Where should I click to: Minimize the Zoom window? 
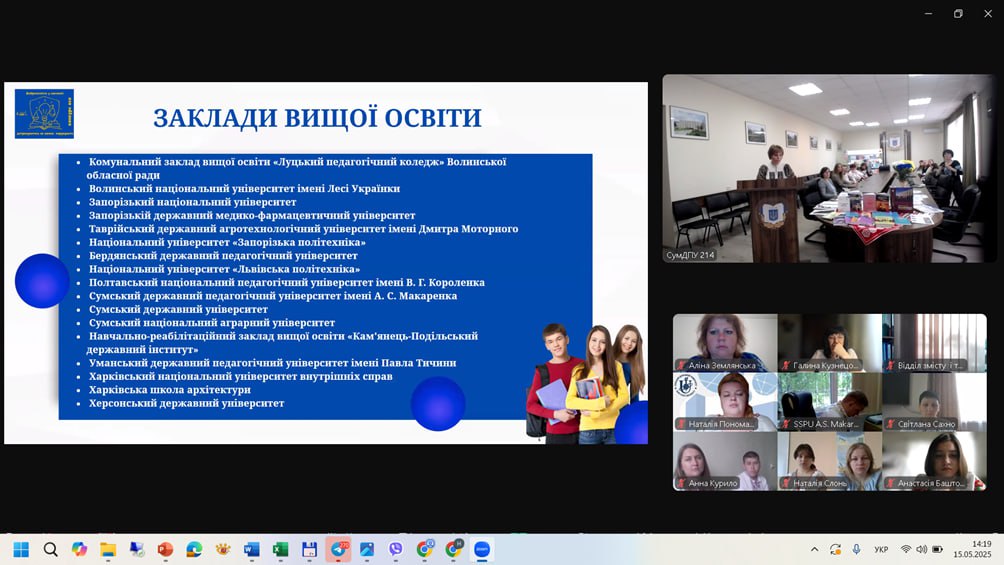(928, 13)
